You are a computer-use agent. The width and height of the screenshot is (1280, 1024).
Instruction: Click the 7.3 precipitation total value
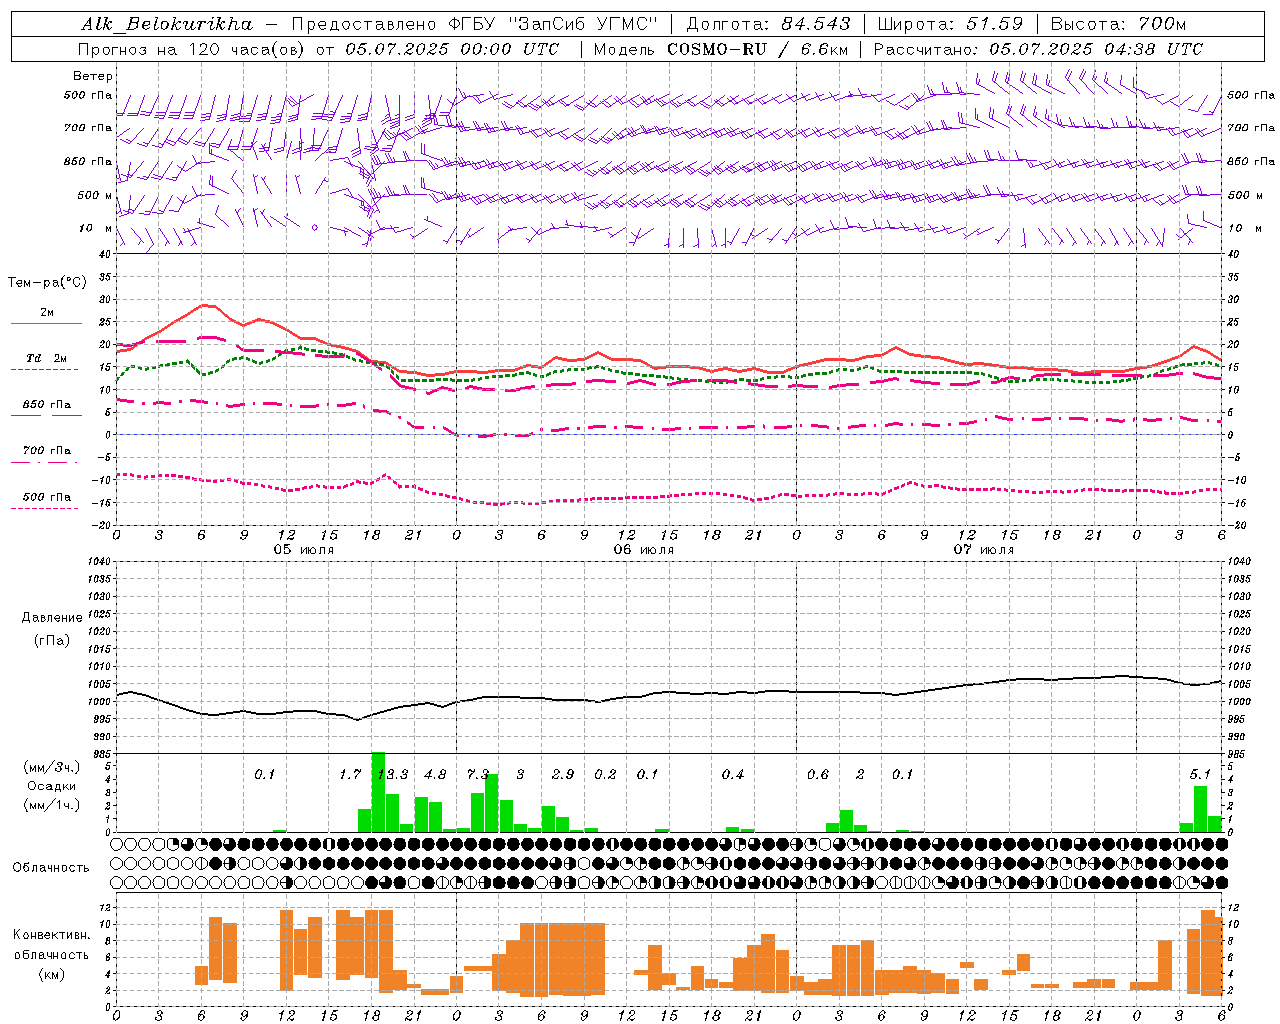click(478, 774)
